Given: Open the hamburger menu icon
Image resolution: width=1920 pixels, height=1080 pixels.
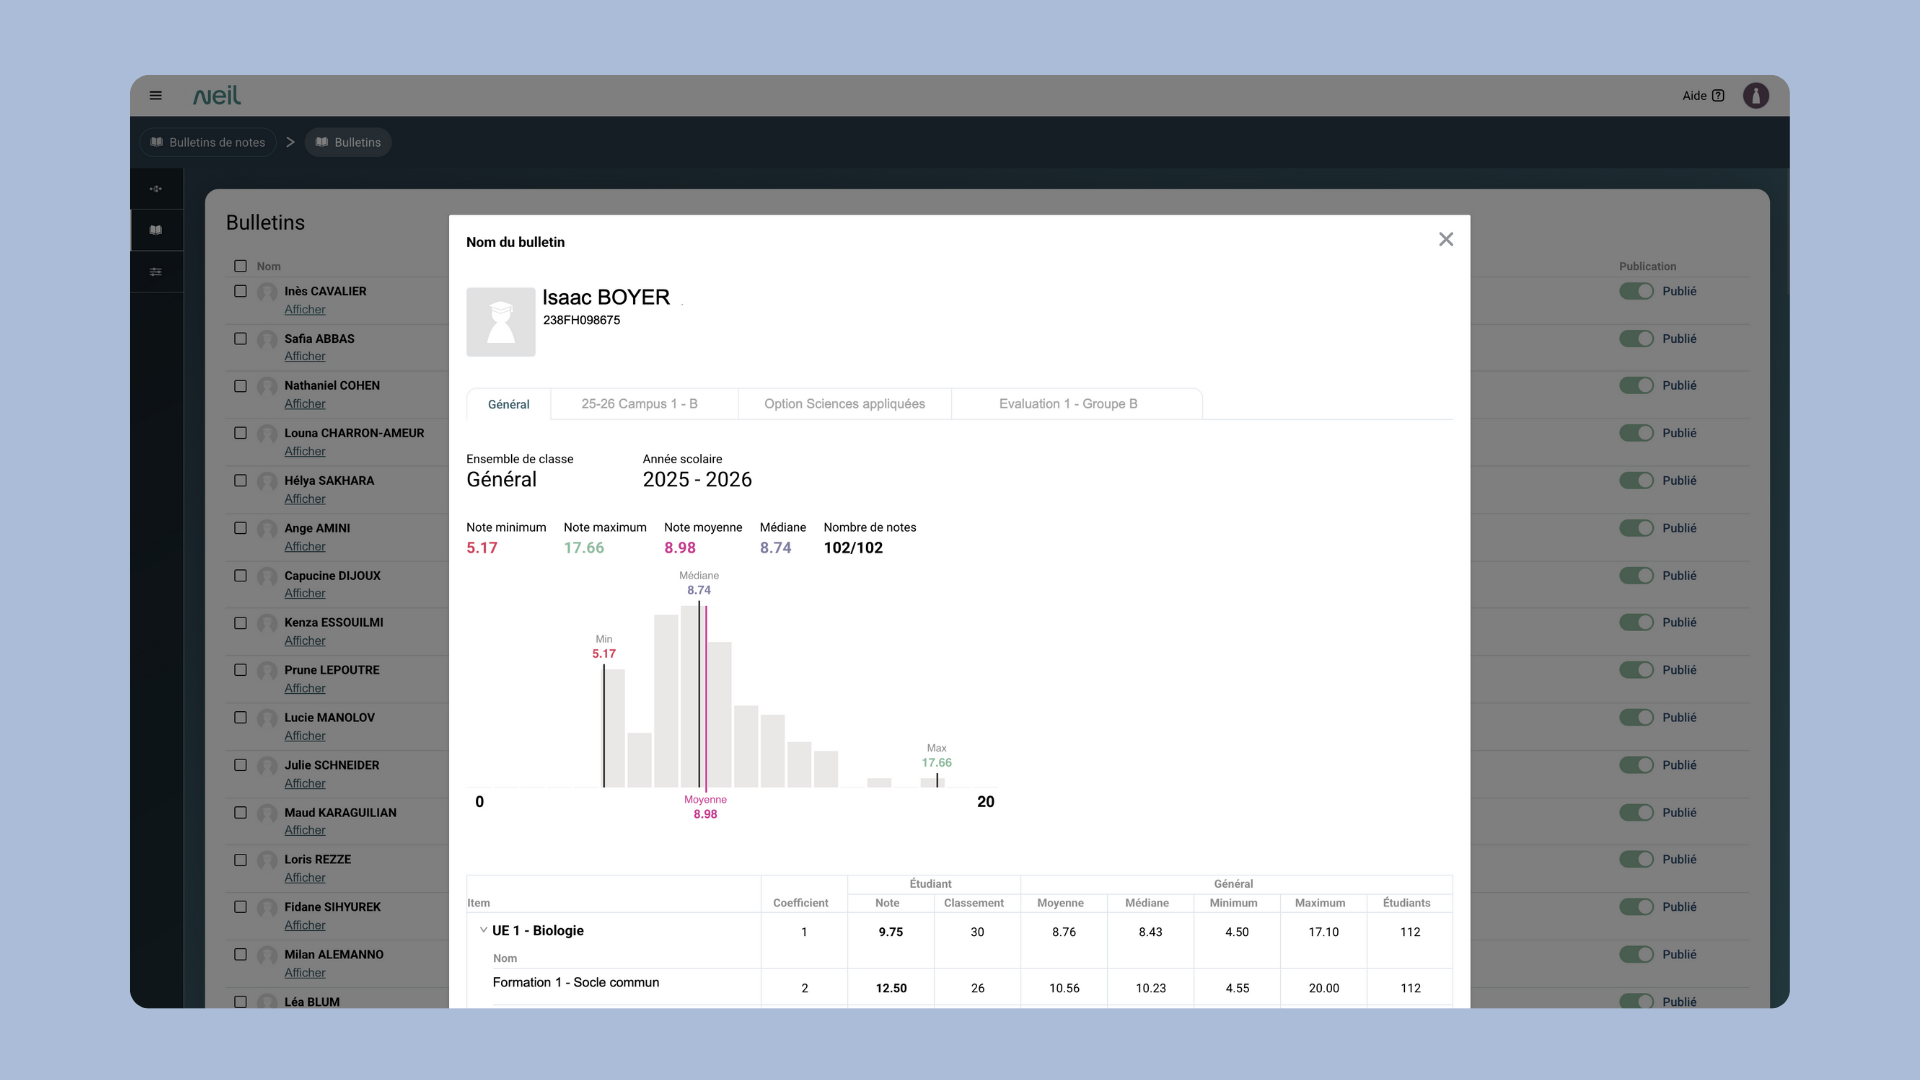Looking at the screenshot, I should click(156, 96).
